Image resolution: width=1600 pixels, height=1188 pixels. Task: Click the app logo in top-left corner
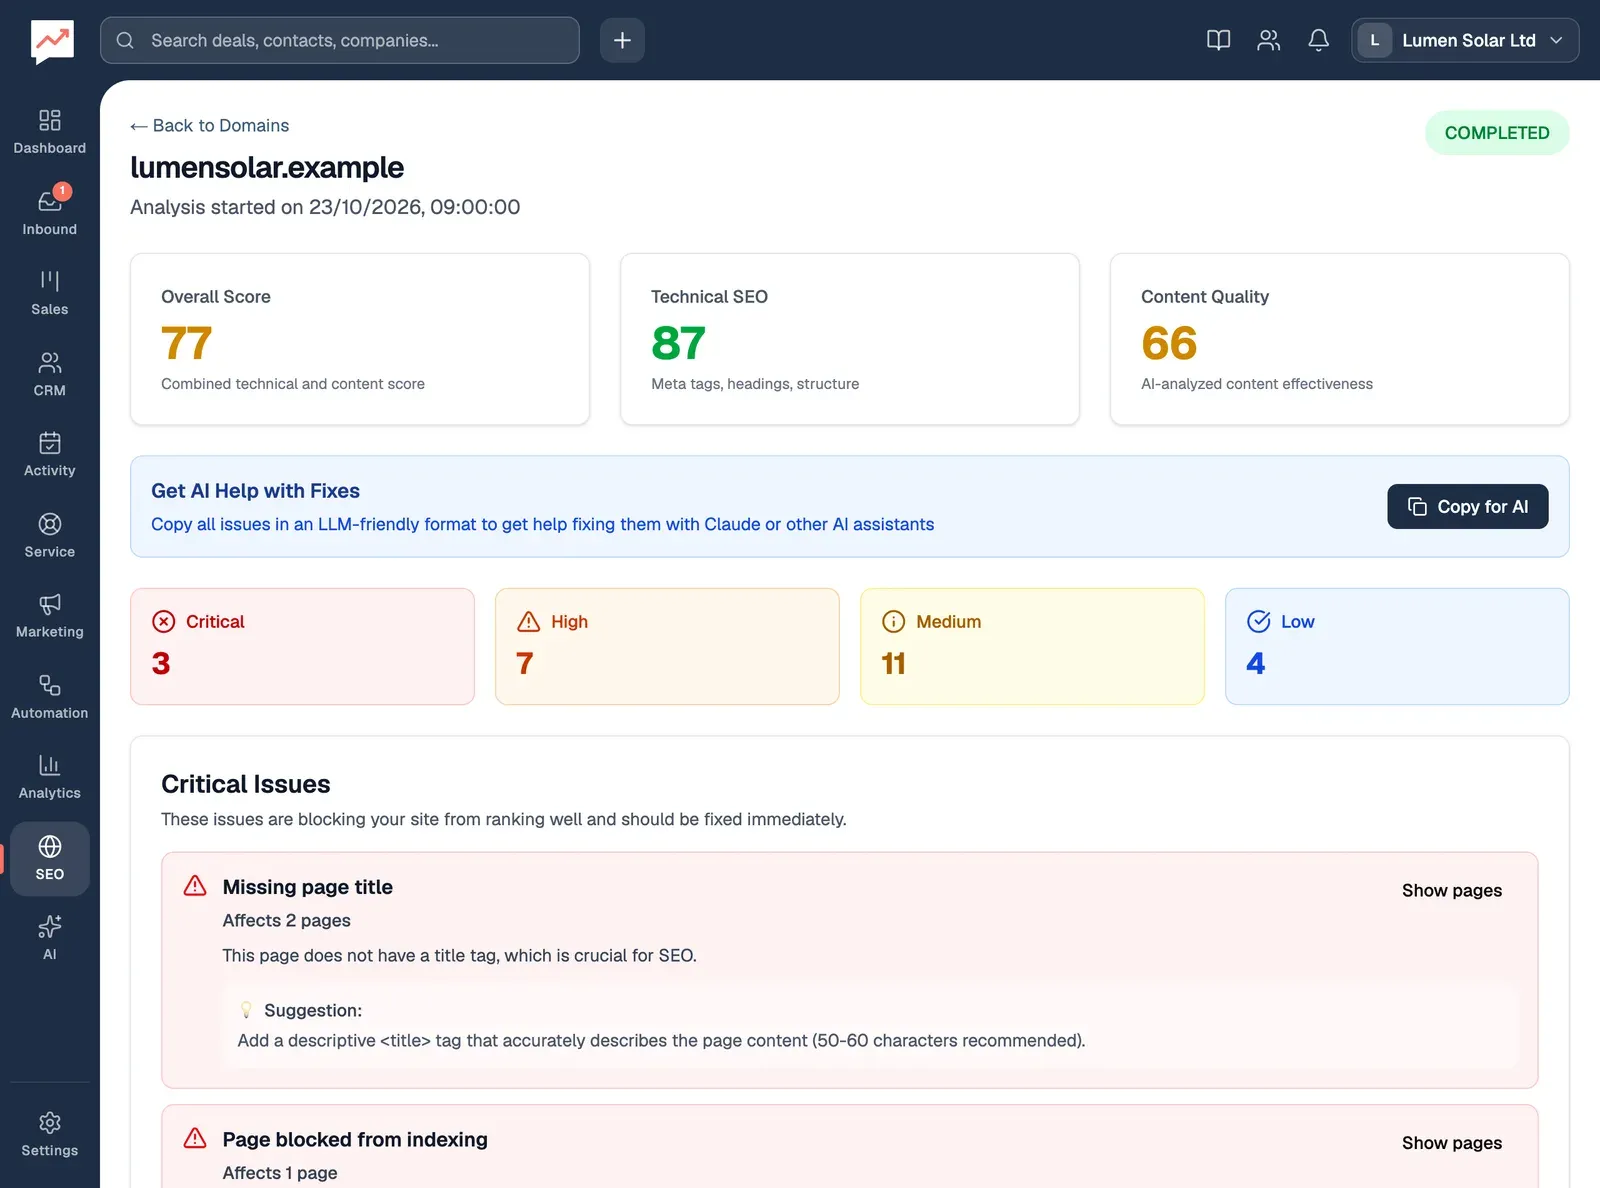[52, 41]
